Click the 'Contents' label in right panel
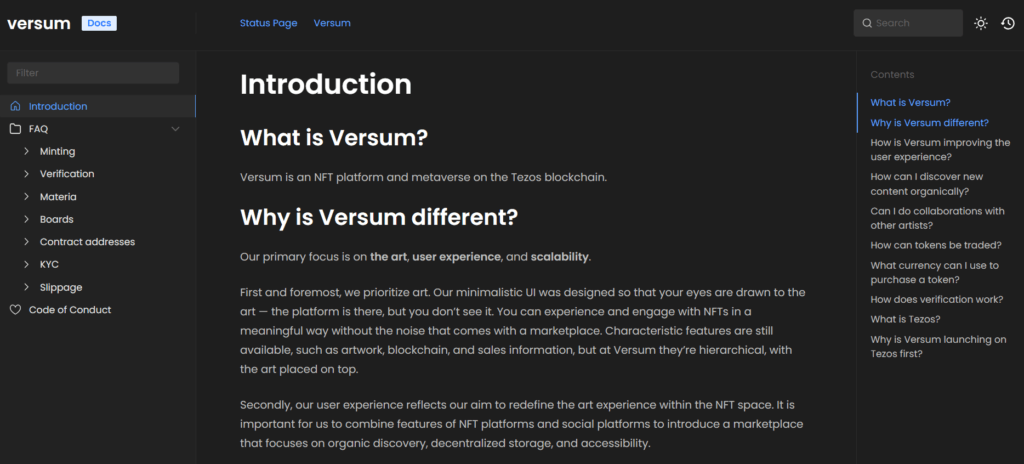Image resolution: width=1024 pixels, height=464 pixels. pyautogui.click(x=892, y=75)
